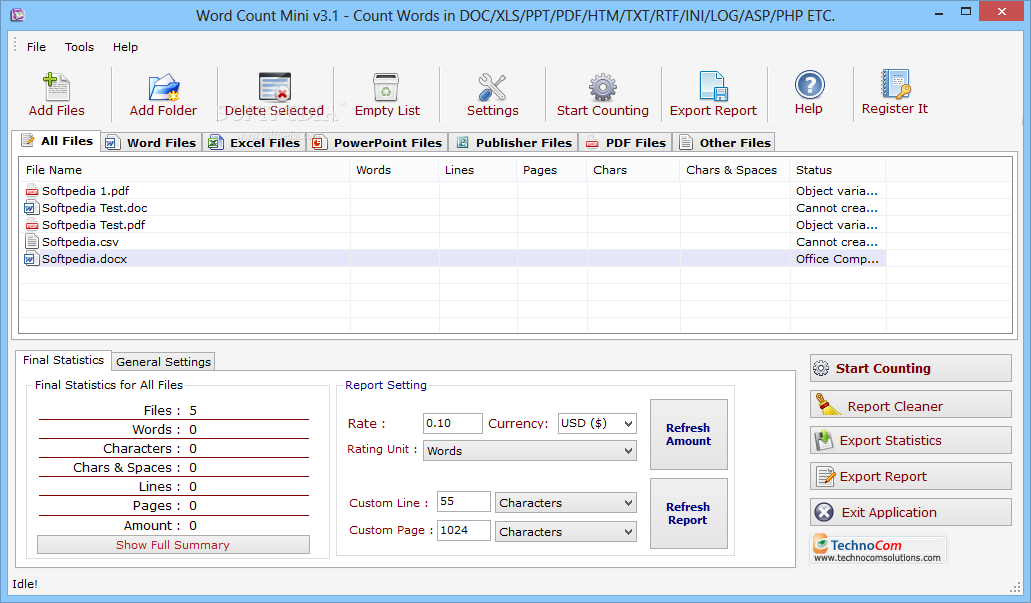
Task: Click the Start Counting gear in the toolbar
Action: click(602, 87)
